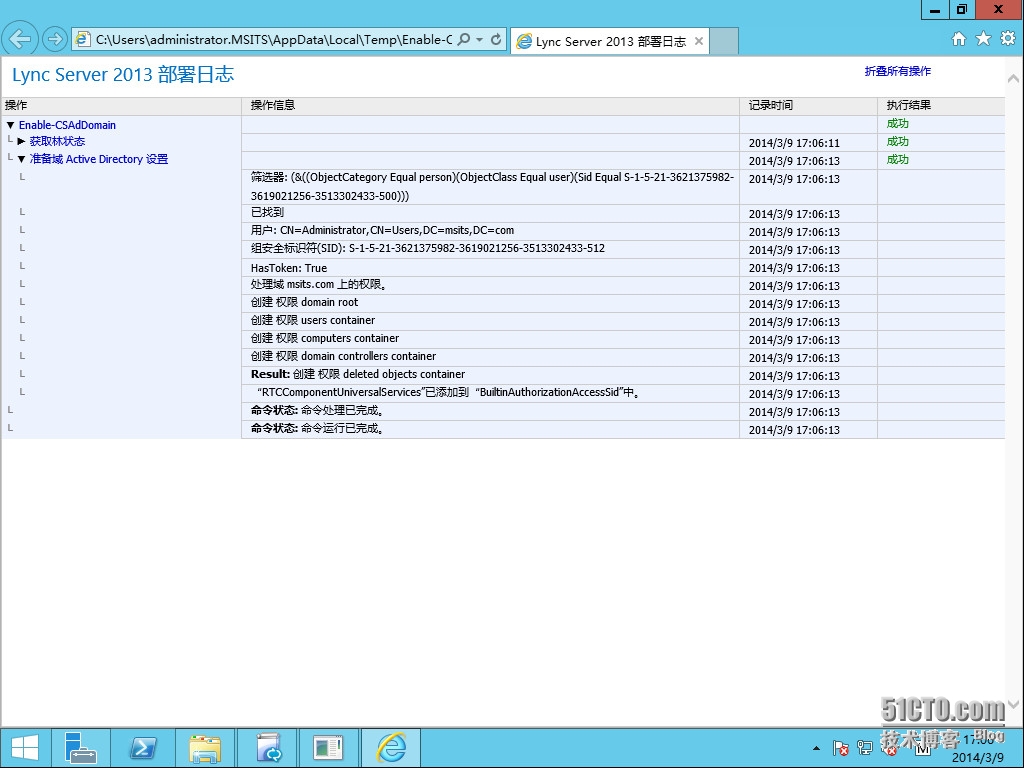Open the panel-window taskbar application
Screen dimensions: 1024x768
pyautogui.click(x=328, y=748)
